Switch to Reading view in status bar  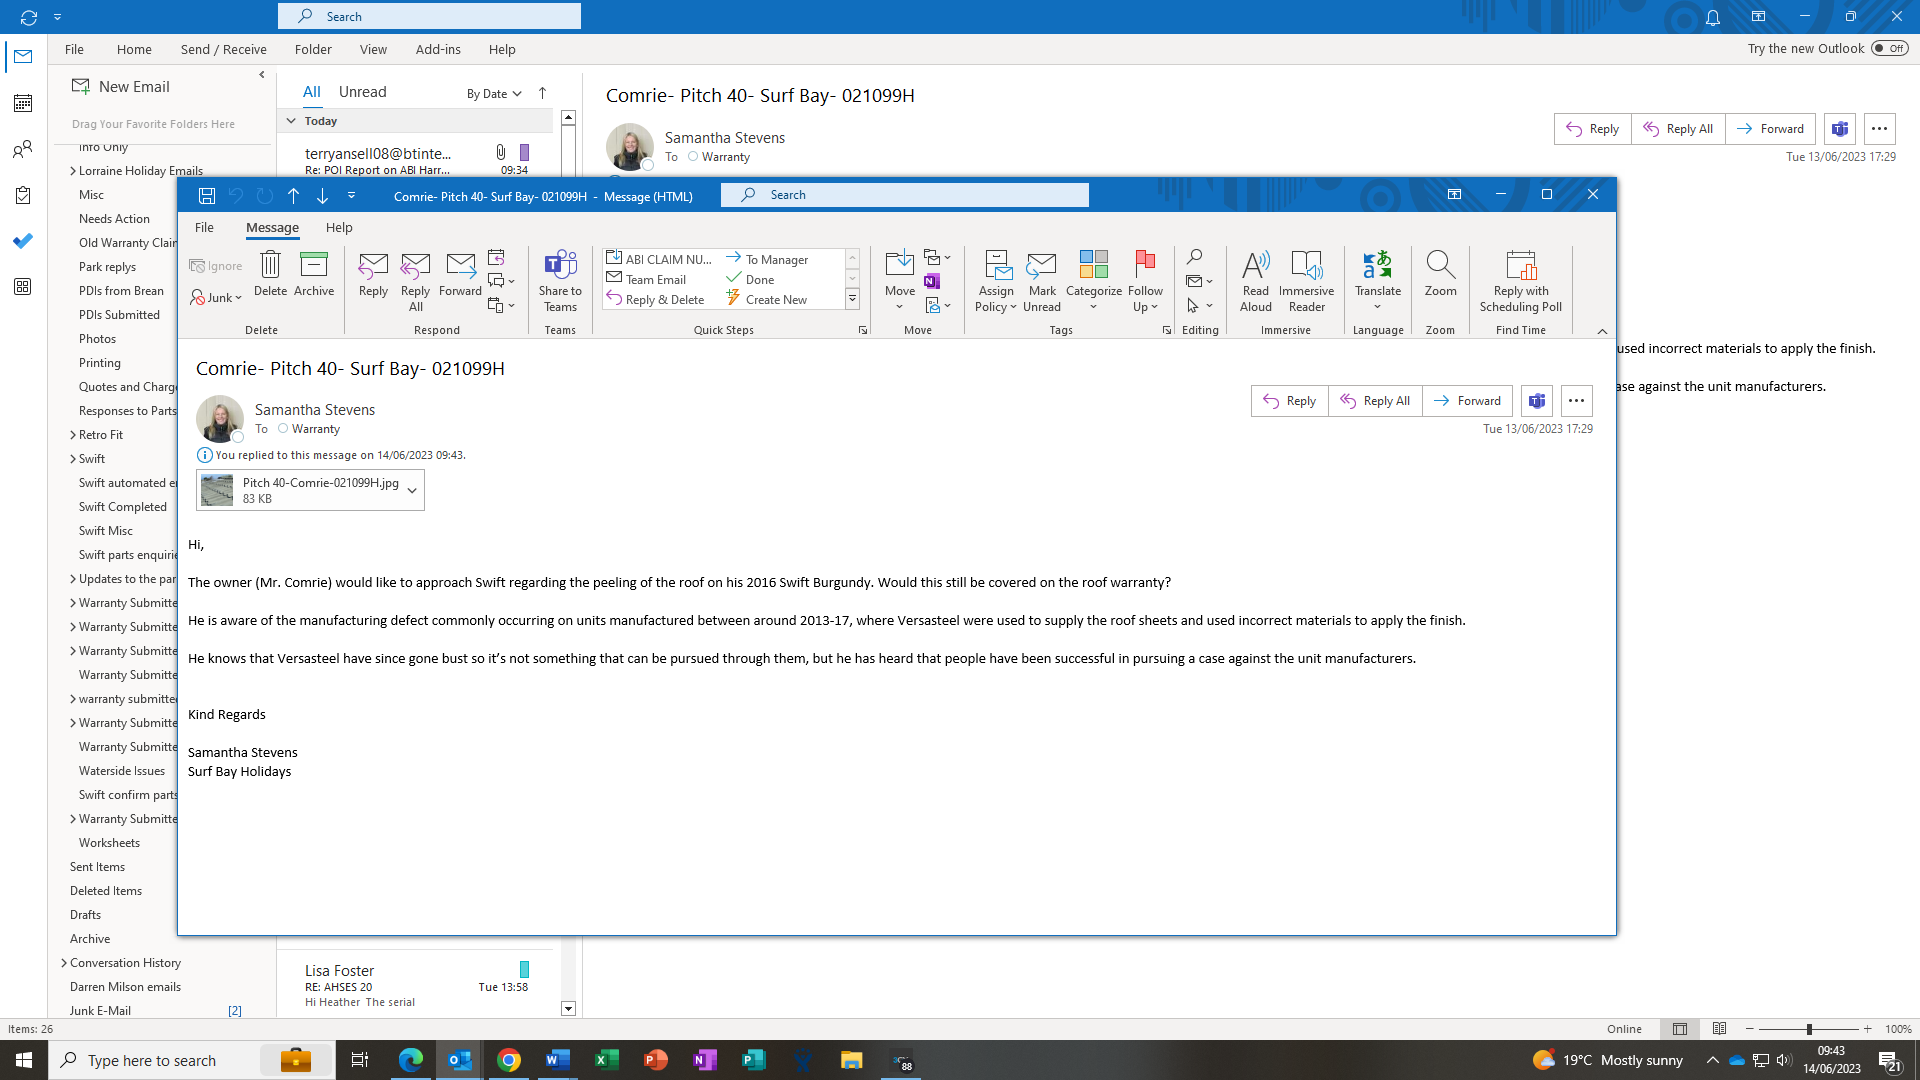1719,1029
